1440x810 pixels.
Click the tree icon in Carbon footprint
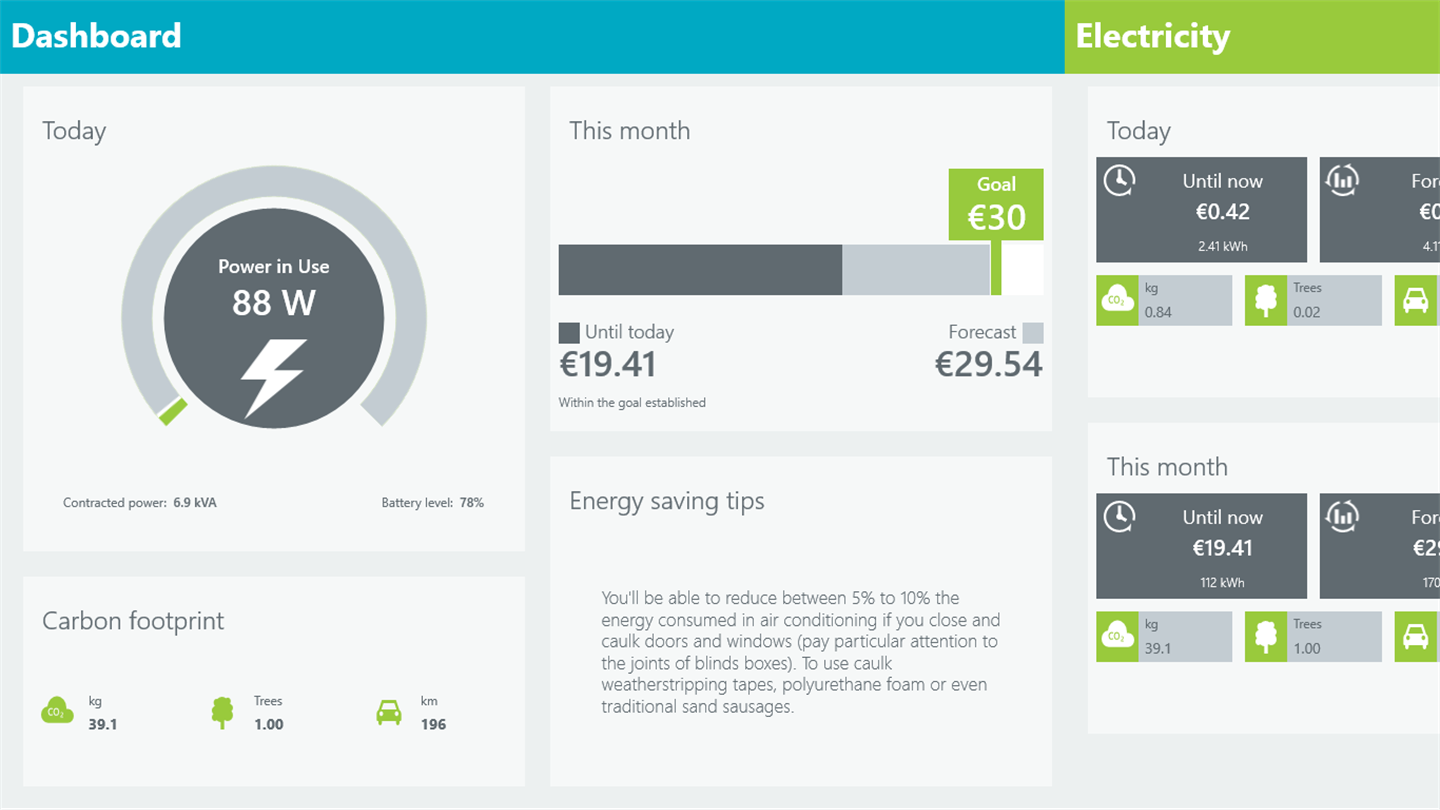(222, 712)
